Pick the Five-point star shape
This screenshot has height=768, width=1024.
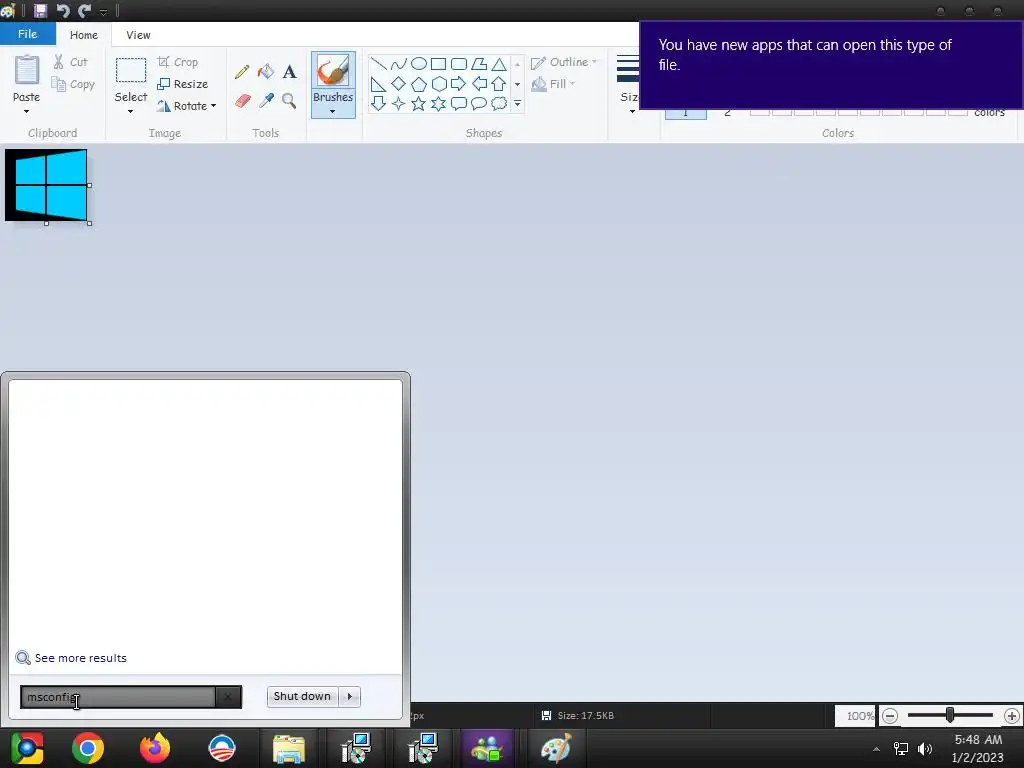click(419, 103)
